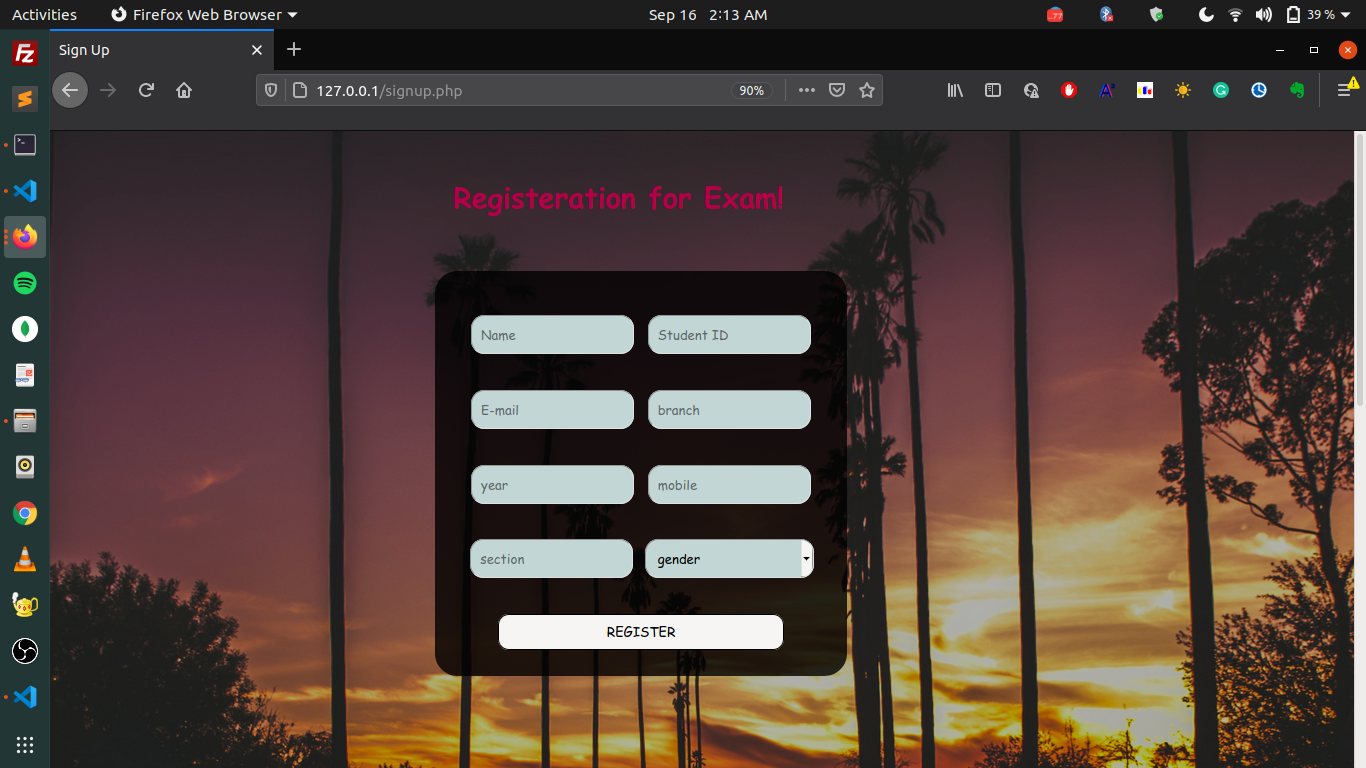Focus the year field
This screenshot has height=768, width=1366.
pos(552,485)
